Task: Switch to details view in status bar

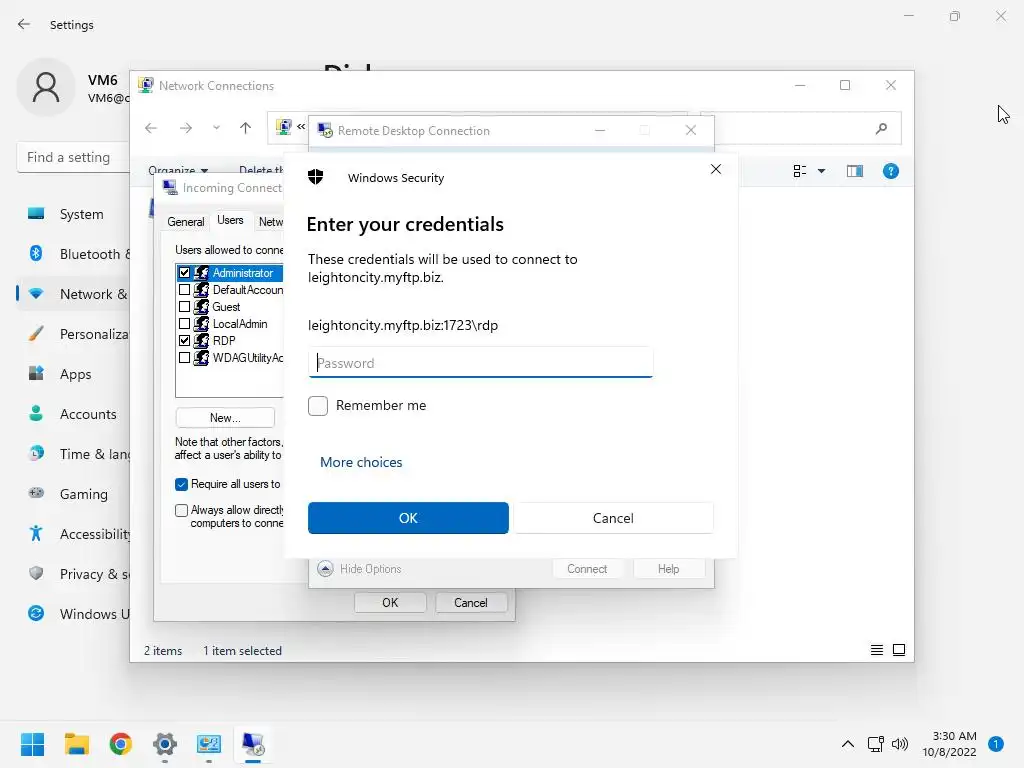Action: (877, 650)
